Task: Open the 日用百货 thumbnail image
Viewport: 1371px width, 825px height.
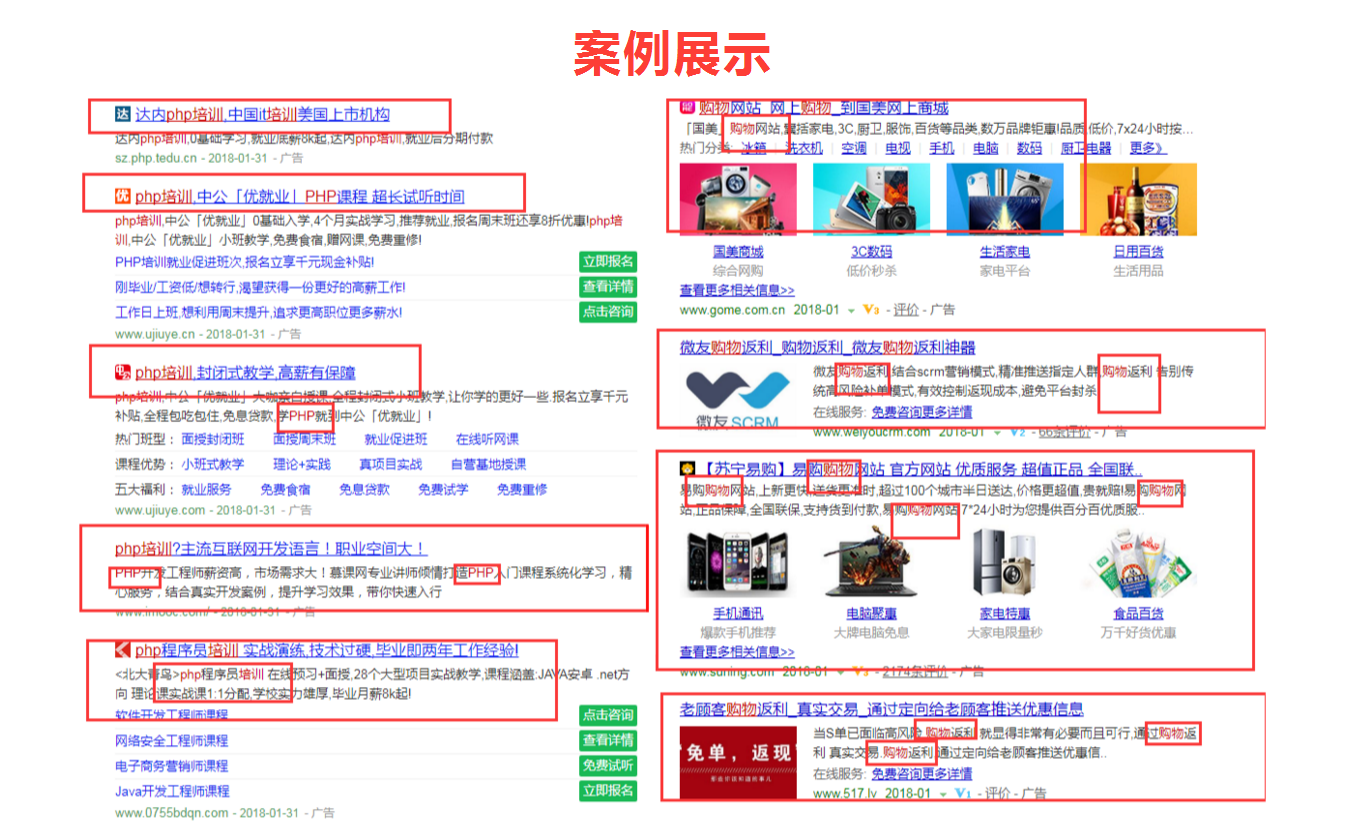Action: click(x=1138, y=199)
